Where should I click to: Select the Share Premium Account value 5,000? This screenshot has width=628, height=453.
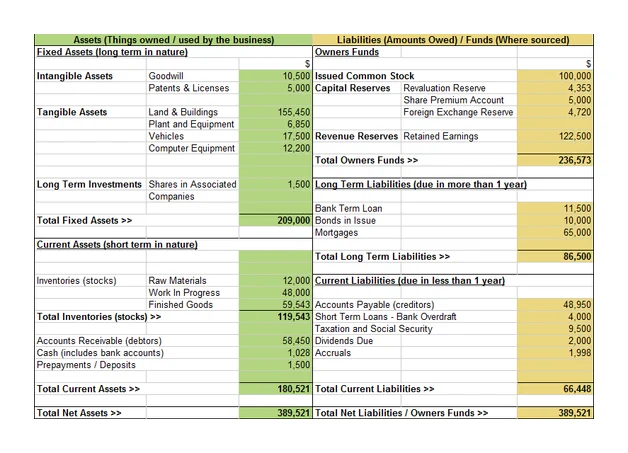pyautogui.click(x=580, y=100)
